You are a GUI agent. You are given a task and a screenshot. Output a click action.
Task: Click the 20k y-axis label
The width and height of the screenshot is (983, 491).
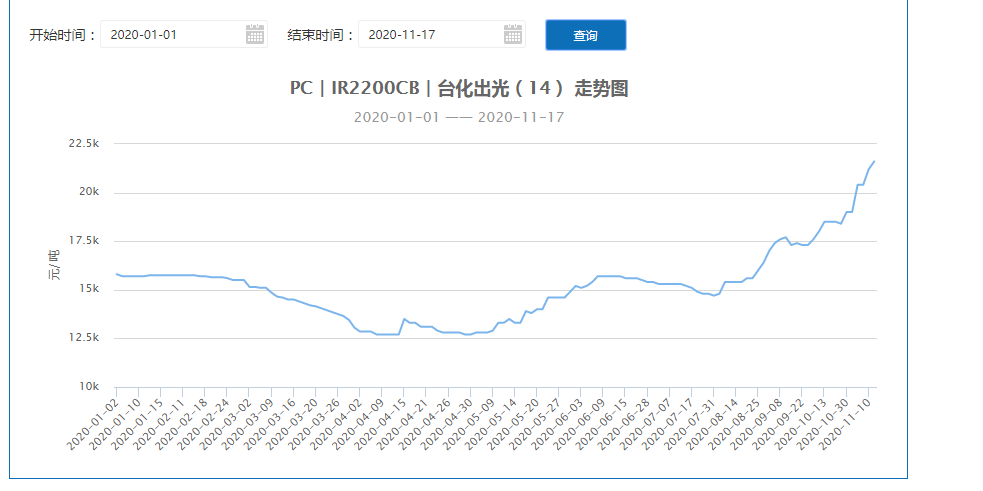tap(88, 192)
